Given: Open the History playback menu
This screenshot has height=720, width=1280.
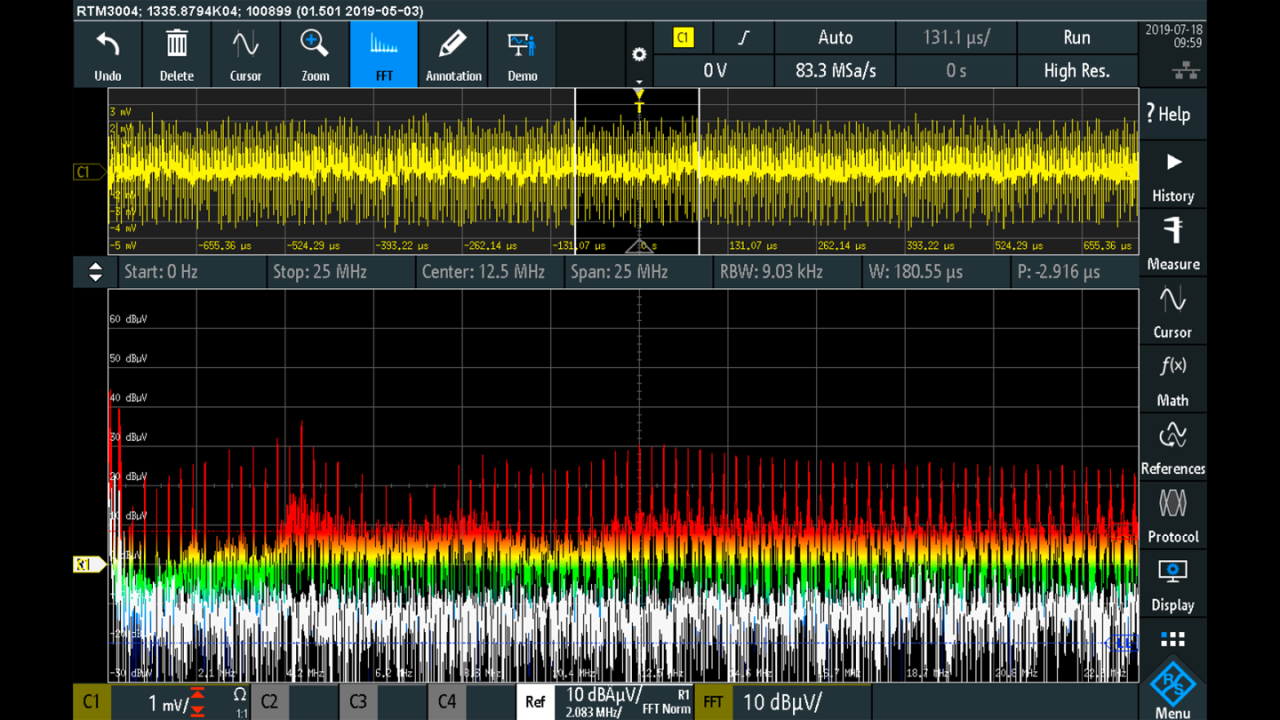Looking at the screenshot, I should pos(1173,176).
